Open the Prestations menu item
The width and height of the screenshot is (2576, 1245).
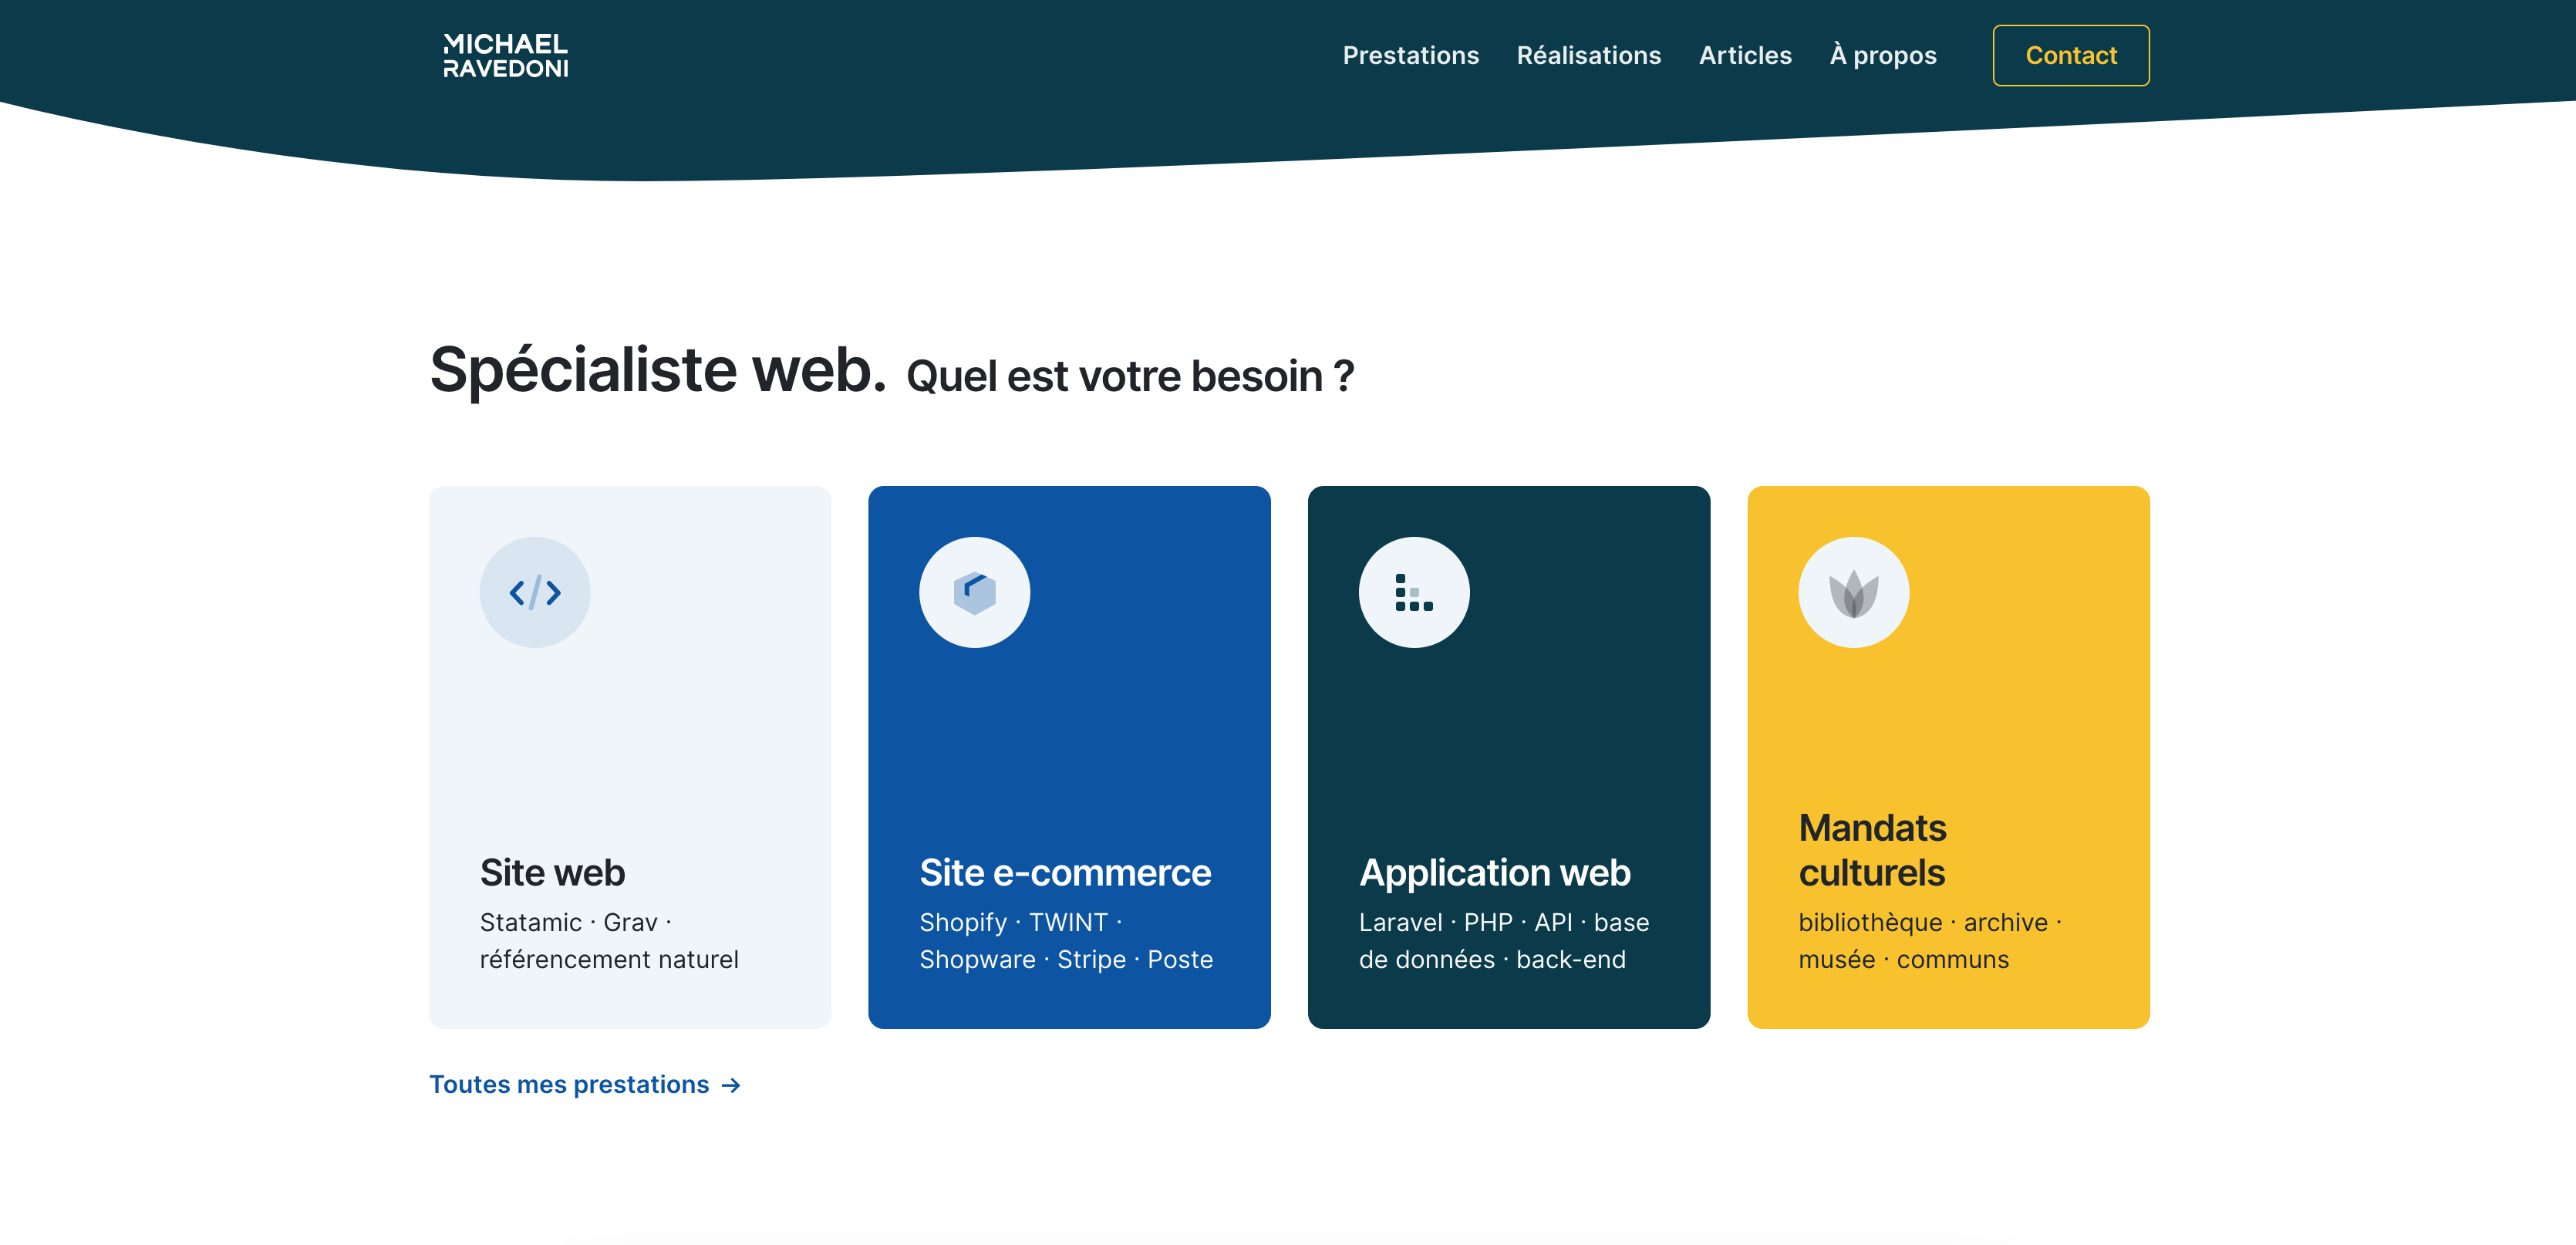click(x=1410, y=56)
